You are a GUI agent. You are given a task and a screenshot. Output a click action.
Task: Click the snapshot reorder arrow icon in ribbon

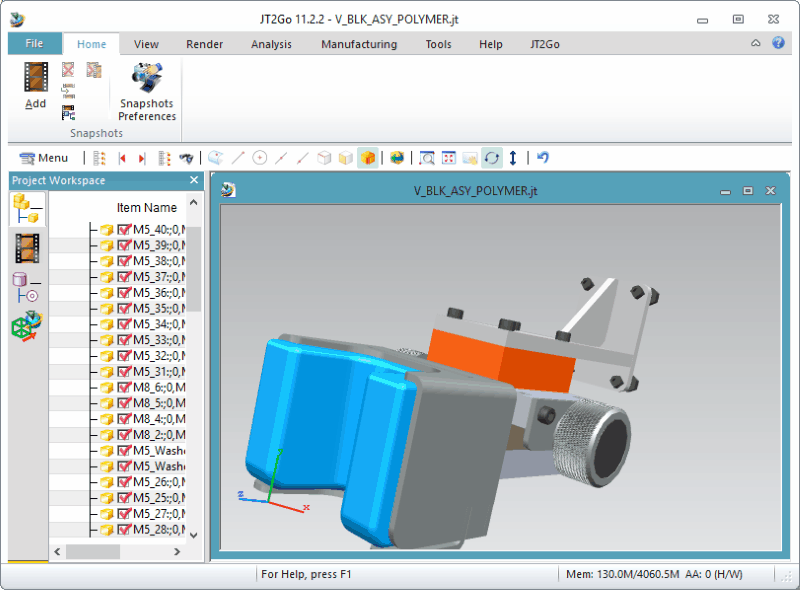[x=68, y=91]
